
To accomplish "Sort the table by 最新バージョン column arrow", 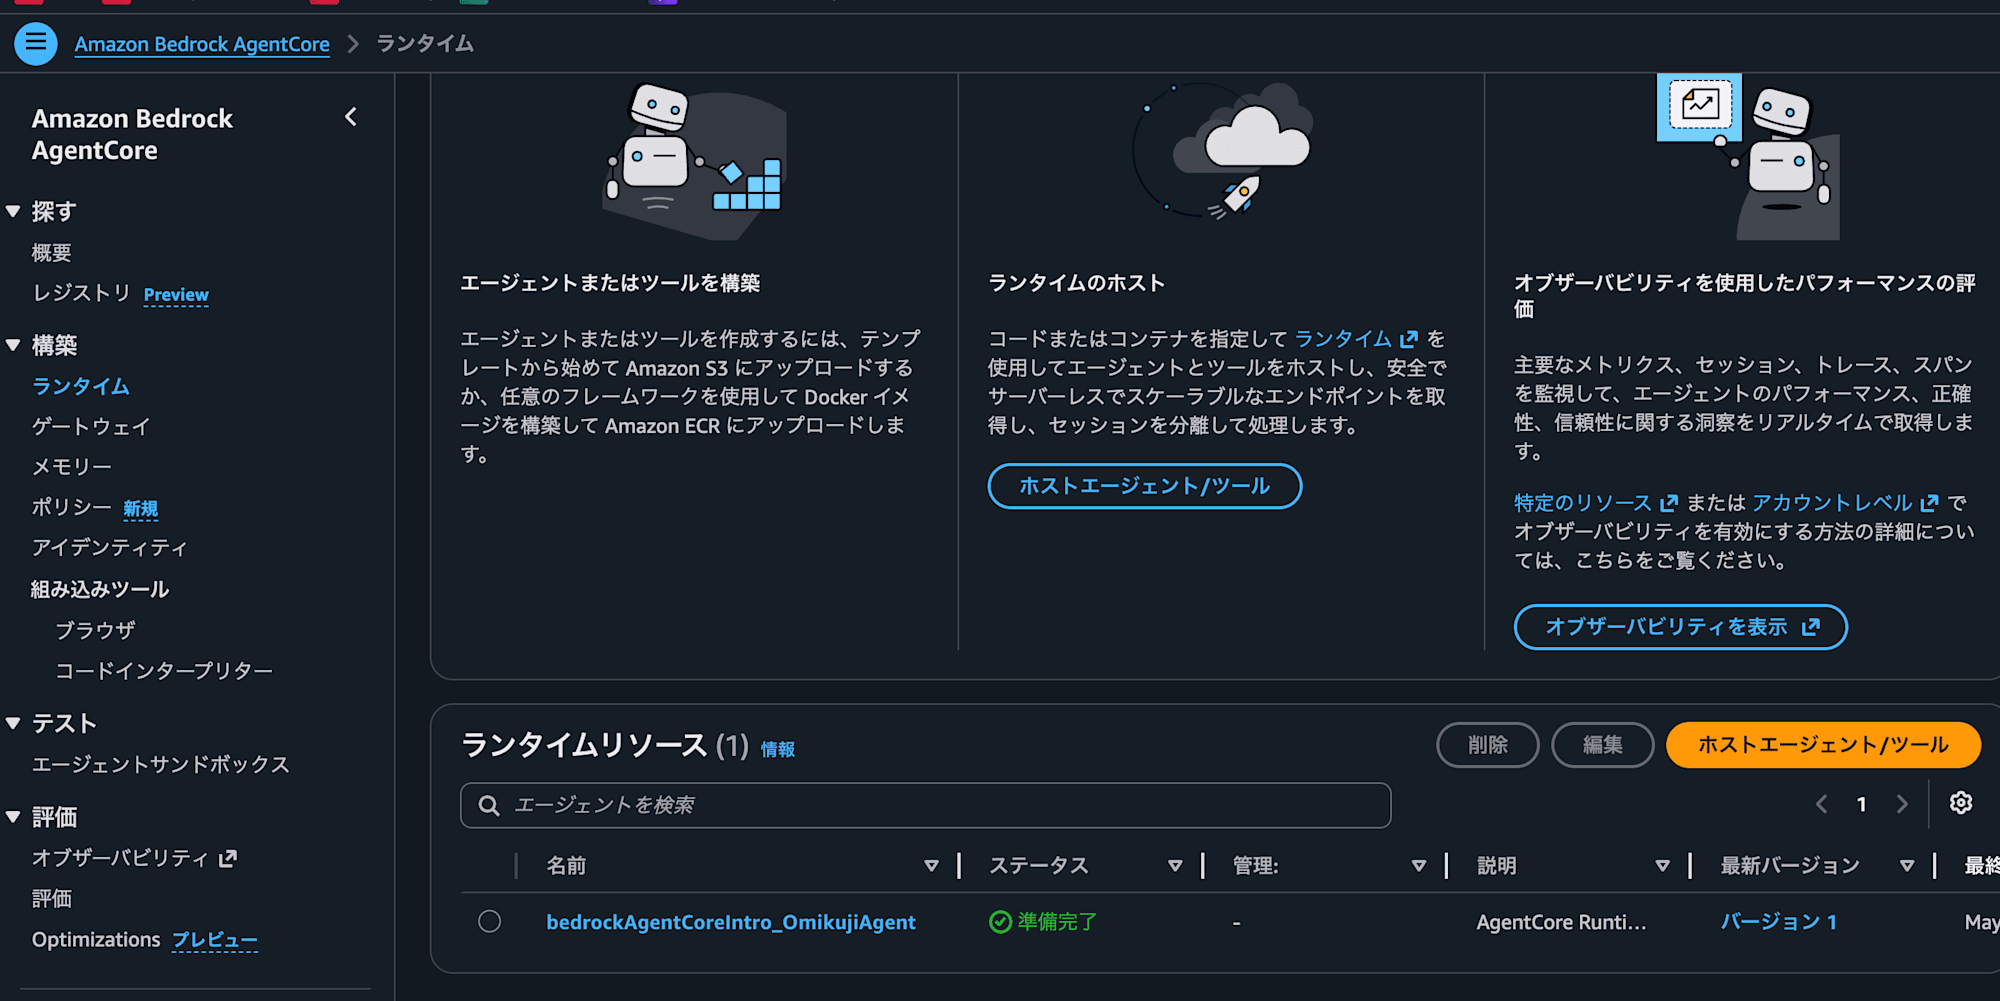I will point(1907,866).
